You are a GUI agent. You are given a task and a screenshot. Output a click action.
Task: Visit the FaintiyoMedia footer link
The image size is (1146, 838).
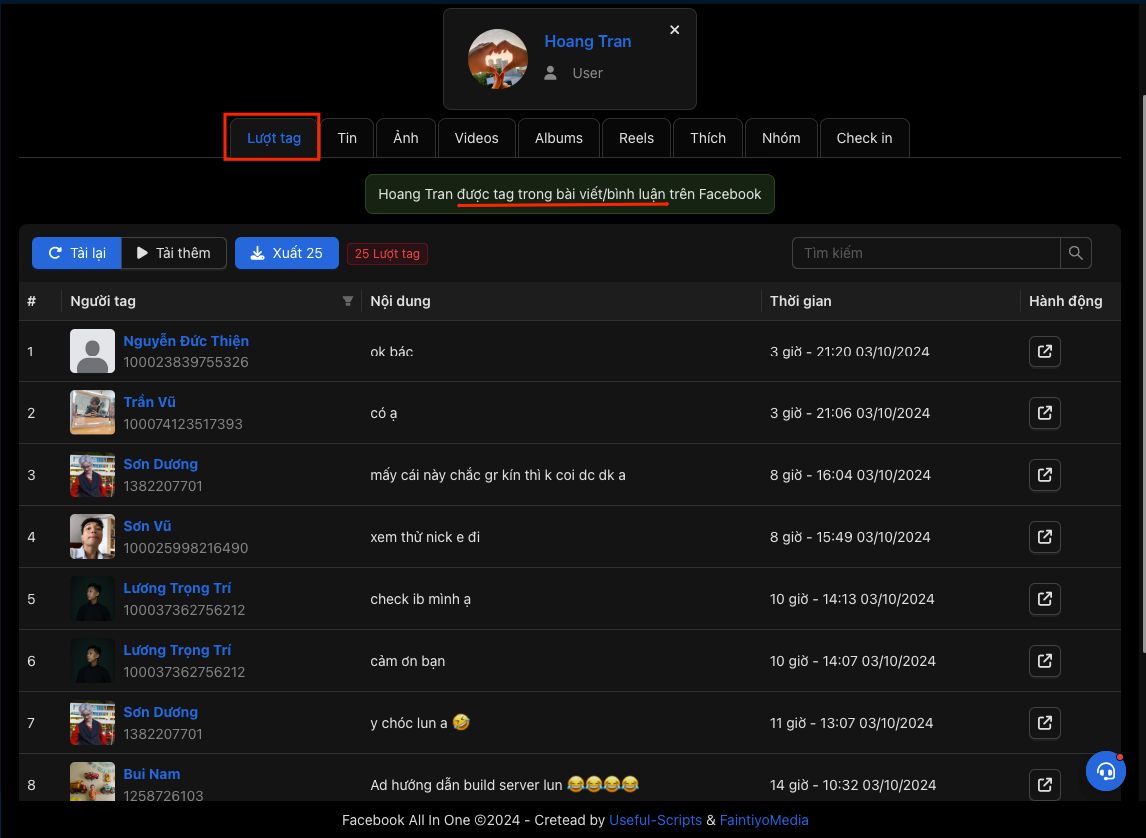point(764,820)
